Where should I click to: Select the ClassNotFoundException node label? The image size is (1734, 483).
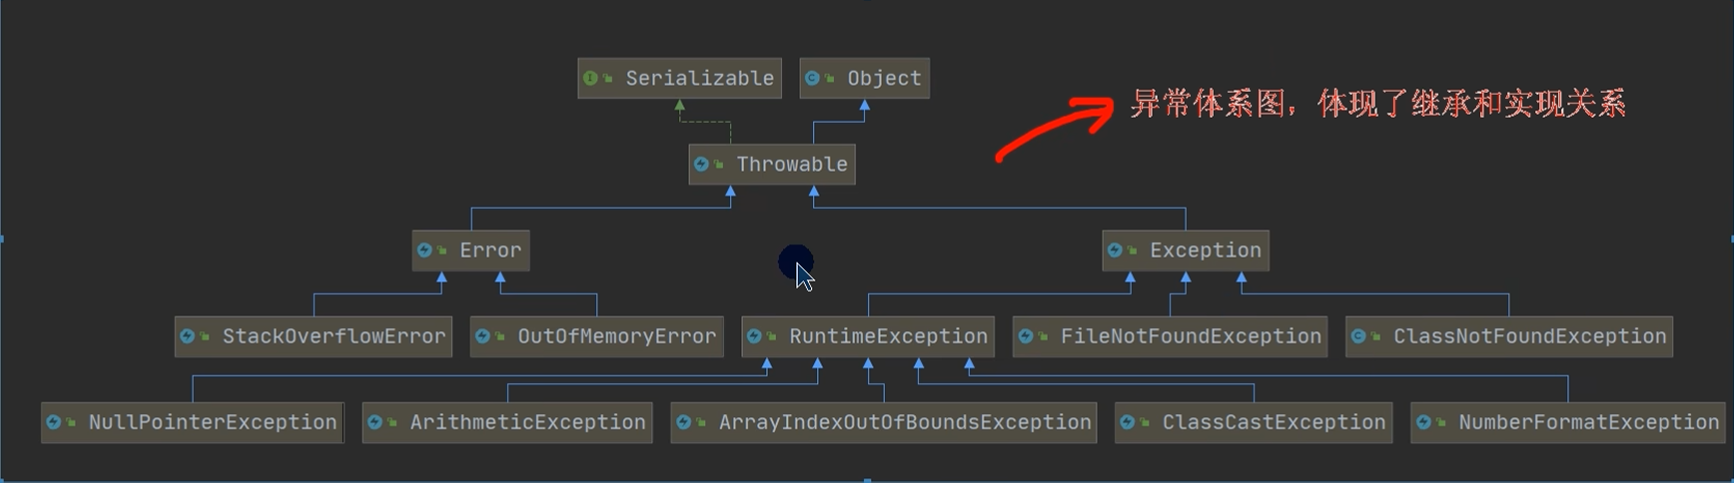pyautogui.click(x=1529, y=336)
